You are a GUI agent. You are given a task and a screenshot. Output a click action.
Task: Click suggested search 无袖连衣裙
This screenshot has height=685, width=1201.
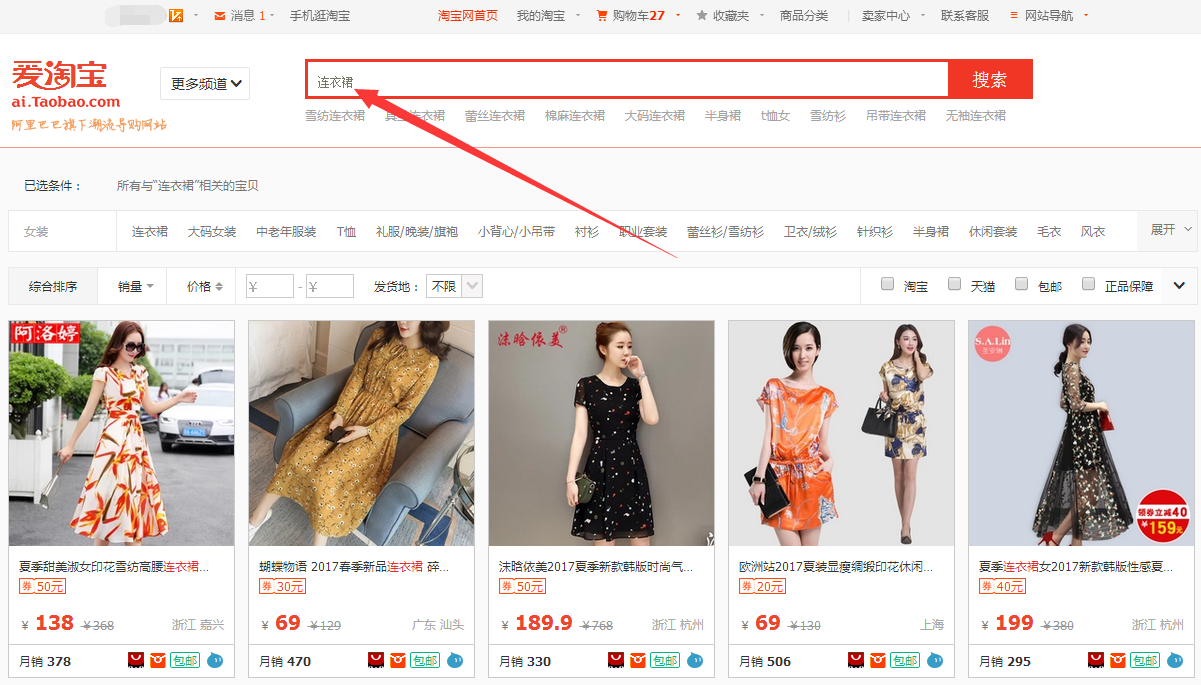[976, 116]
